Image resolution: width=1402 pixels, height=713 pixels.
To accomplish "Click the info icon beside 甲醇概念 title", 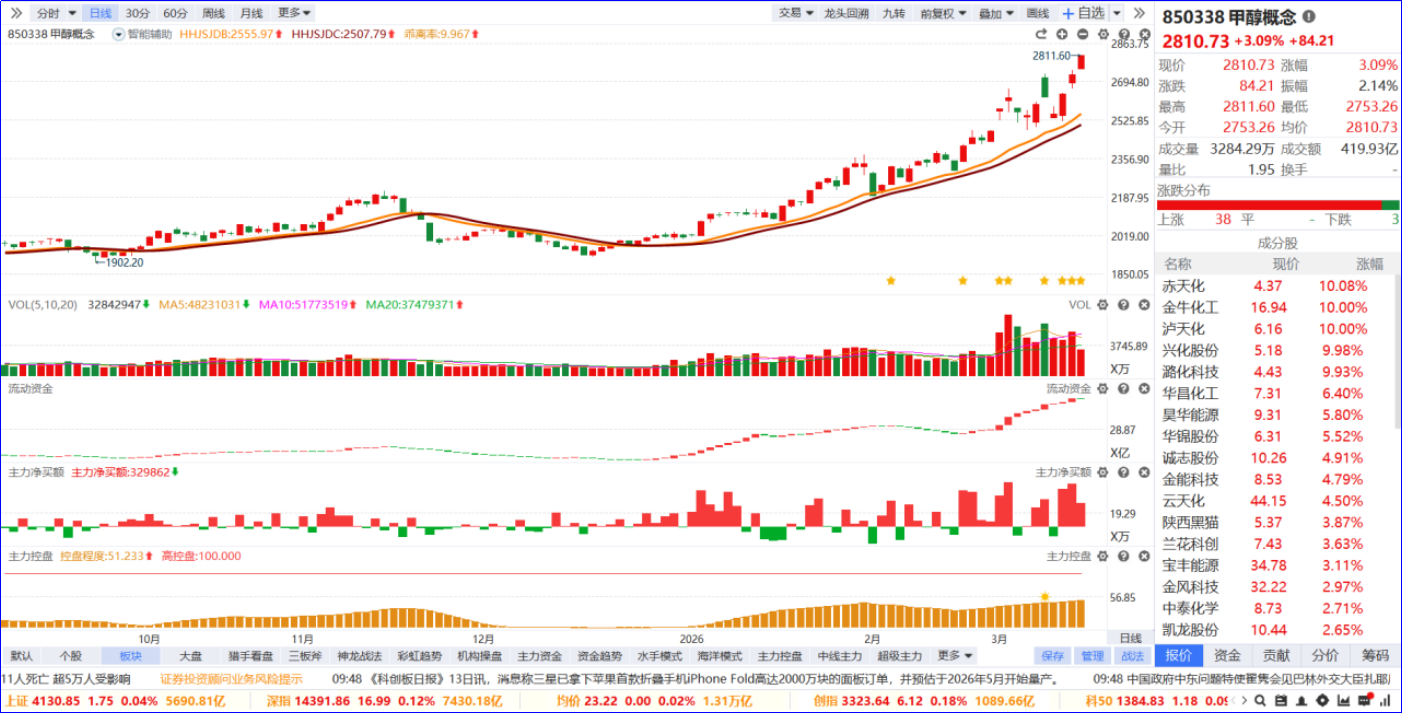I will 1309,17.
